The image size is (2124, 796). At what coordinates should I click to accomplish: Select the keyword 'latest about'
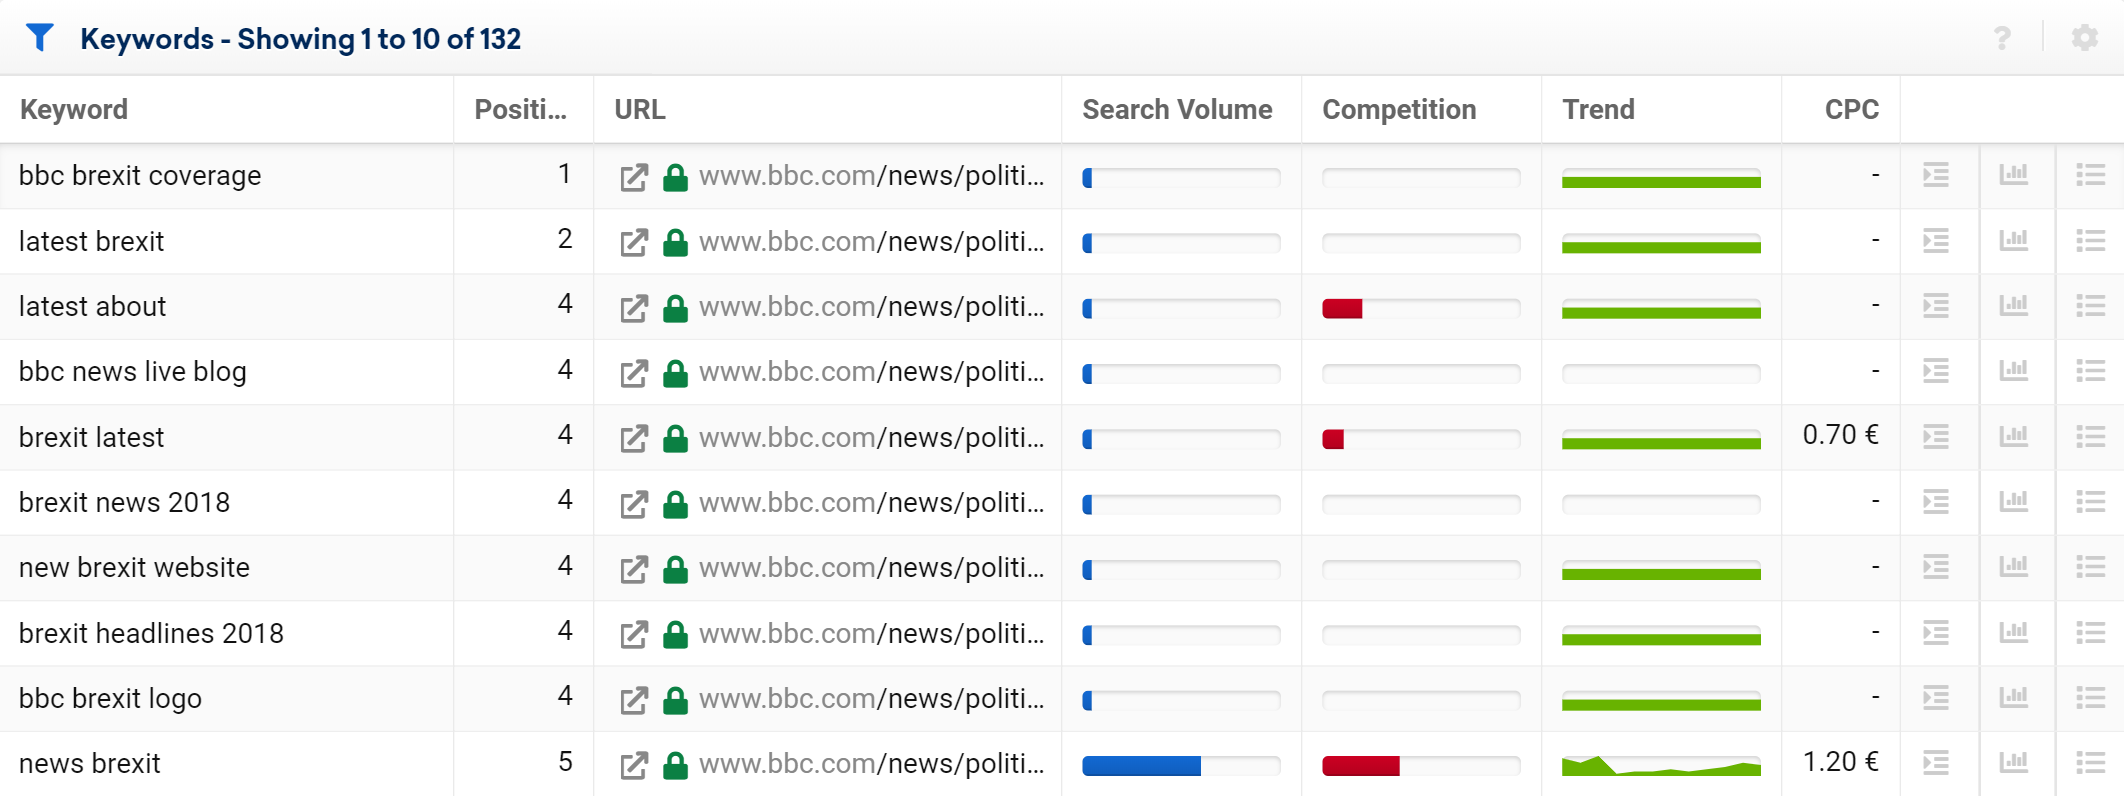pyautogui.click(x=92, y=307)
